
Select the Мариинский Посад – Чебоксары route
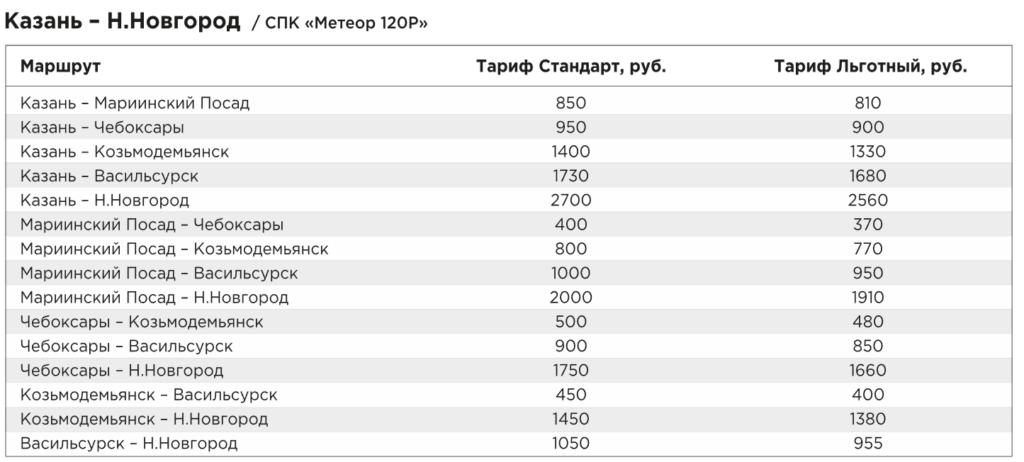(x=152, y=225)
